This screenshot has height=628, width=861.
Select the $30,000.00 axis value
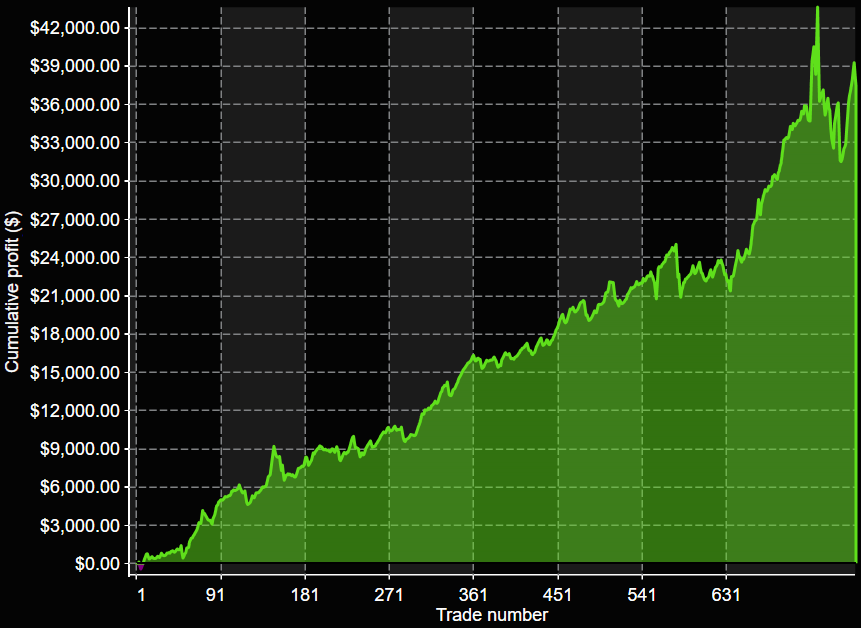(75, 181)
